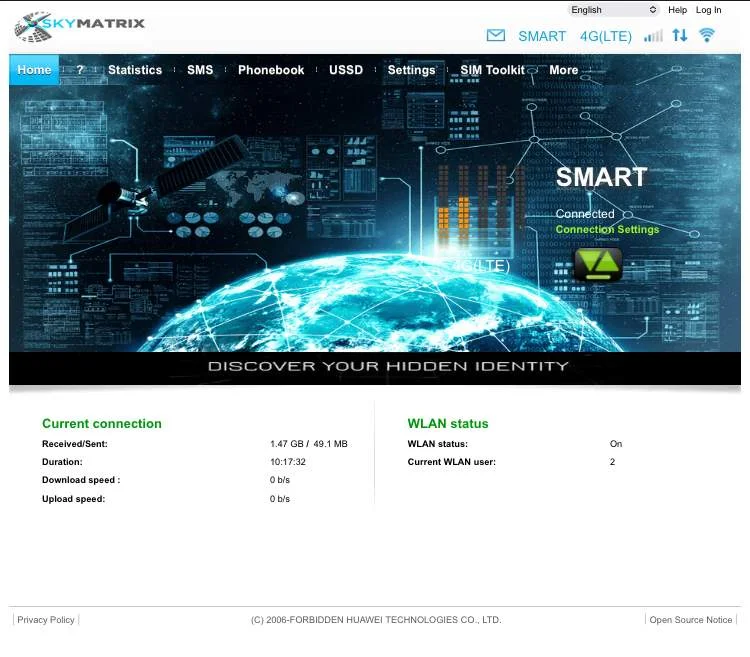This screenshot has width=750, height=657.
Task: Open the Connection Settings link
Action: tap(607, 230)
